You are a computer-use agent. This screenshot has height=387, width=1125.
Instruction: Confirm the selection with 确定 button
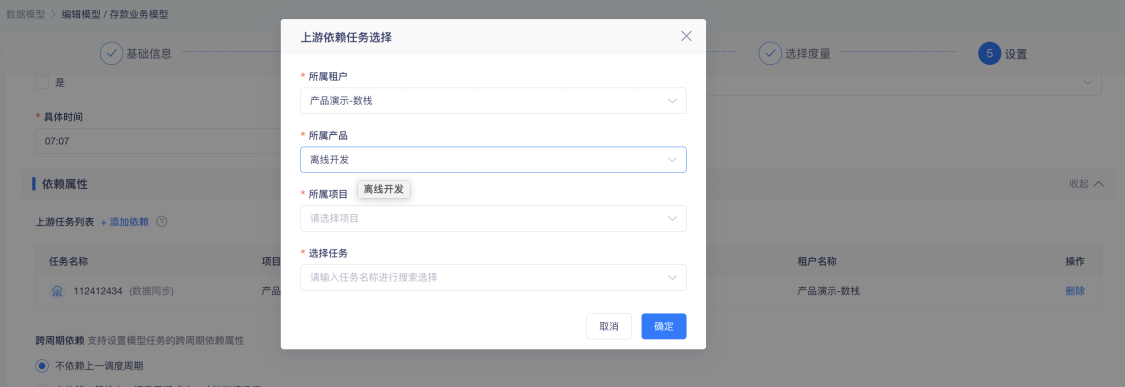664,326
